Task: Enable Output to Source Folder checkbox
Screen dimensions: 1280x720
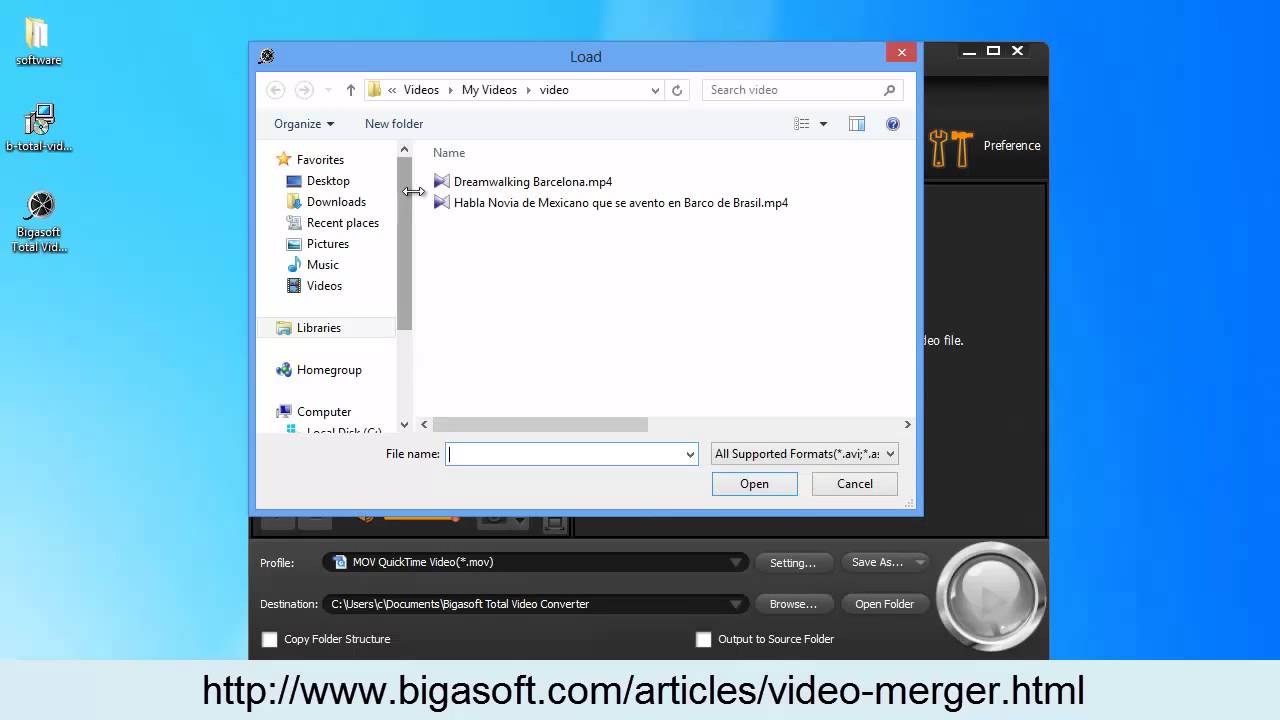Action: click(x=703, y=639)
